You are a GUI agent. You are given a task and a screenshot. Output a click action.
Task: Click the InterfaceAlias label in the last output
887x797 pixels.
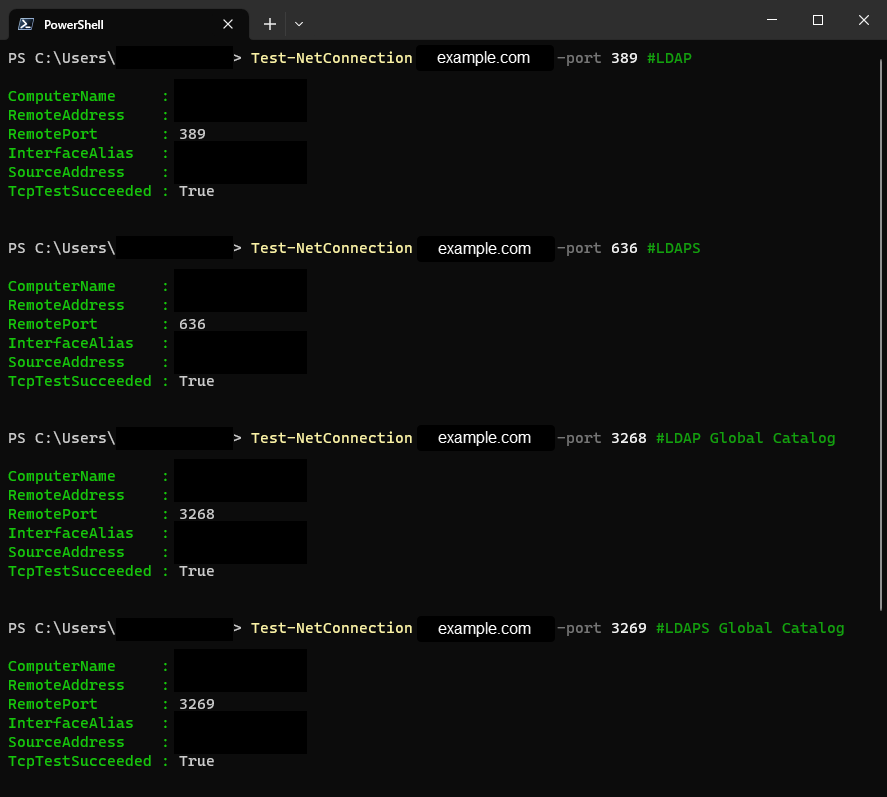tap(70, 723)
